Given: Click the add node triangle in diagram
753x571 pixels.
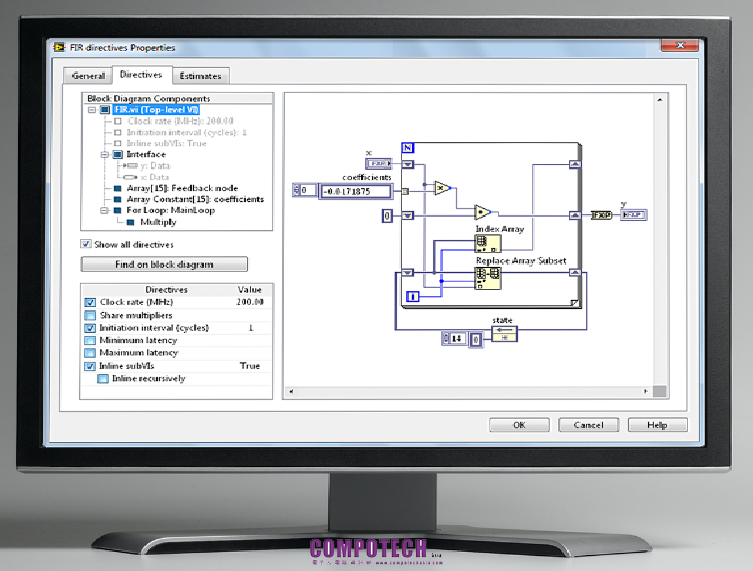Looking at the screenshot, I should (x=483, y=213).
